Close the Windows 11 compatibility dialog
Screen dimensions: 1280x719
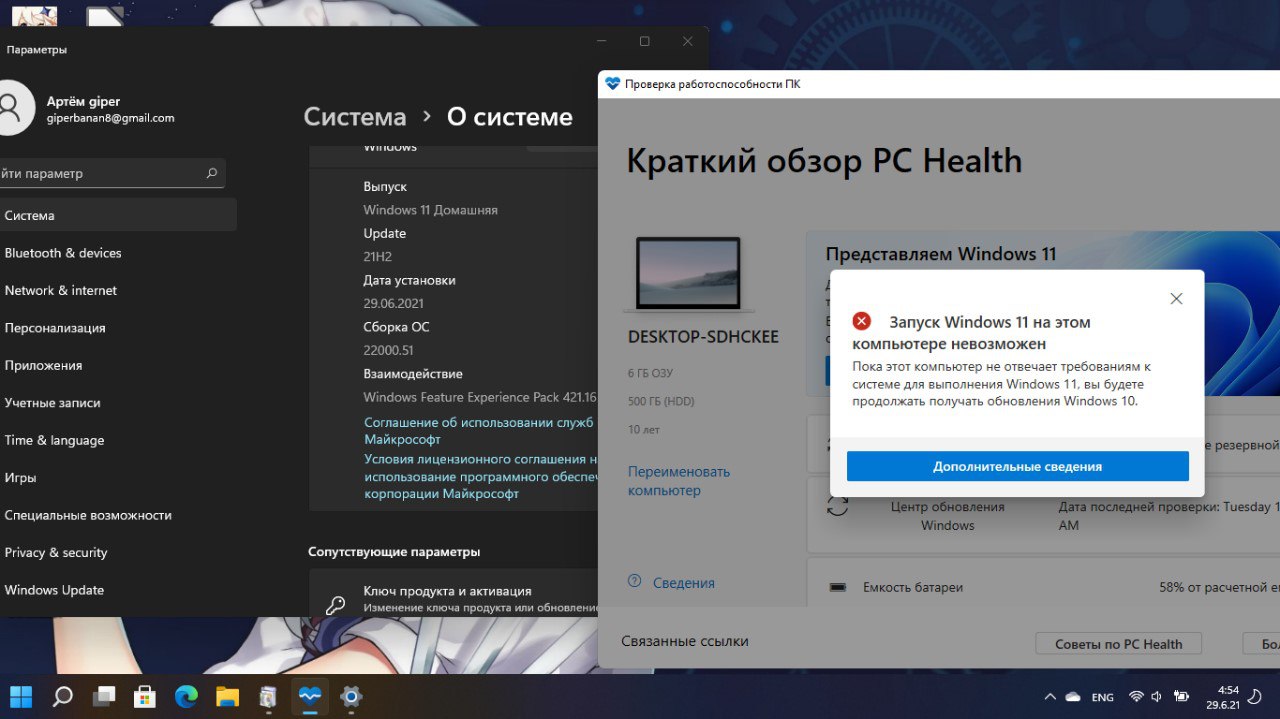(x=1176, y=299)
